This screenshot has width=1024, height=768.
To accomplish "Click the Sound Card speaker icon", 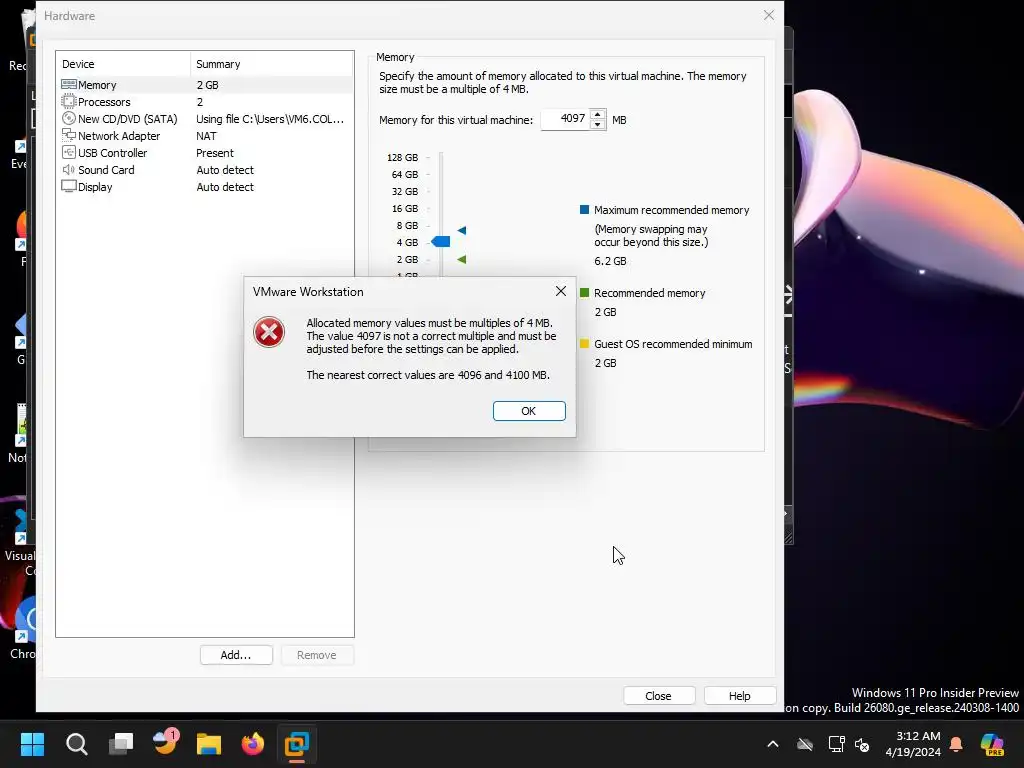I will click(69, 169).
